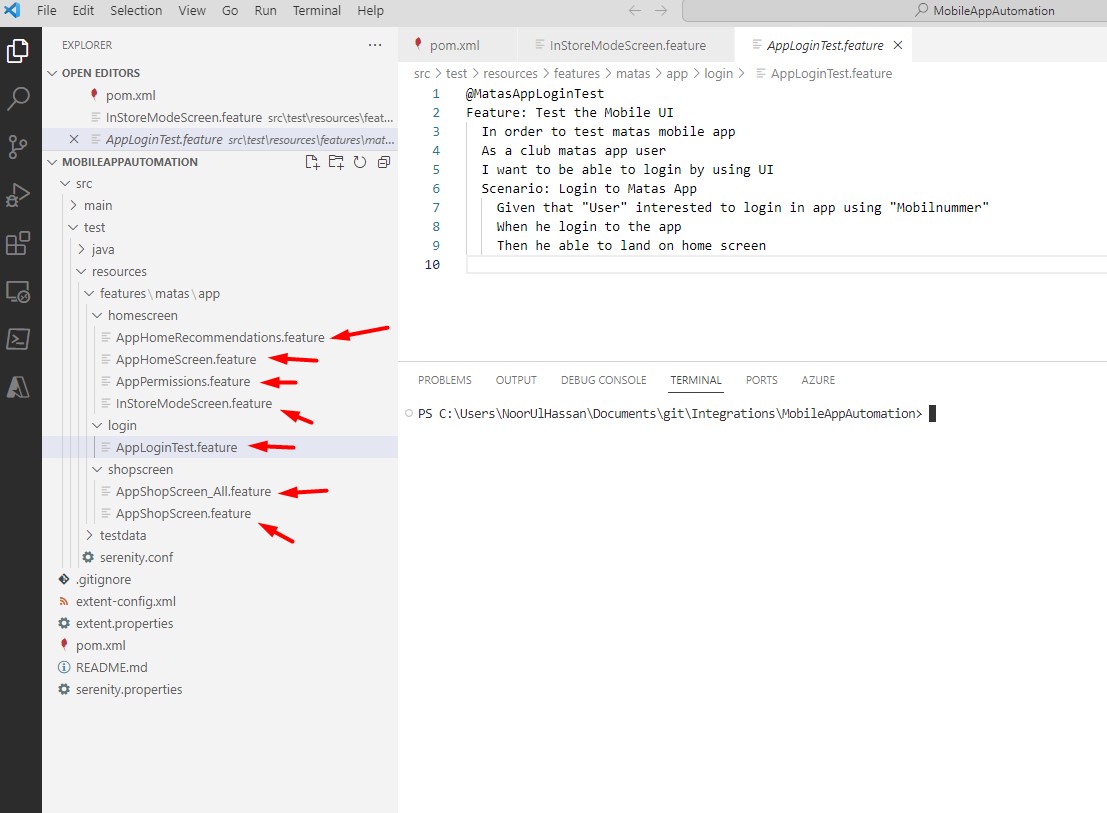Viewport: 1107px width, 813px height.
Task: Click pom.xml icon in Open Editors
Action: [x=94, y=95]
